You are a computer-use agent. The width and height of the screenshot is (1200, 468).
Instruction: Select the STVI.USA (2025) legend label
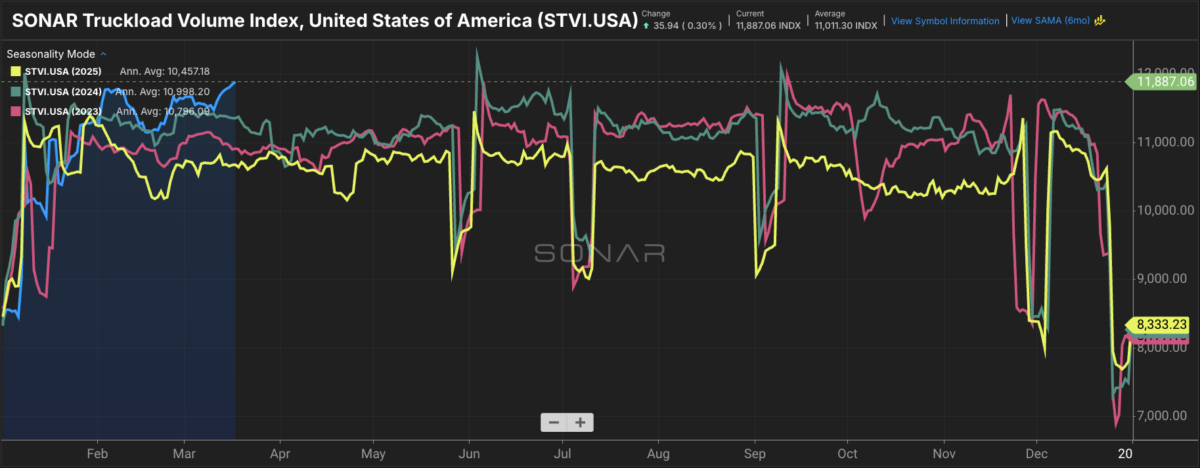[63, 71]
